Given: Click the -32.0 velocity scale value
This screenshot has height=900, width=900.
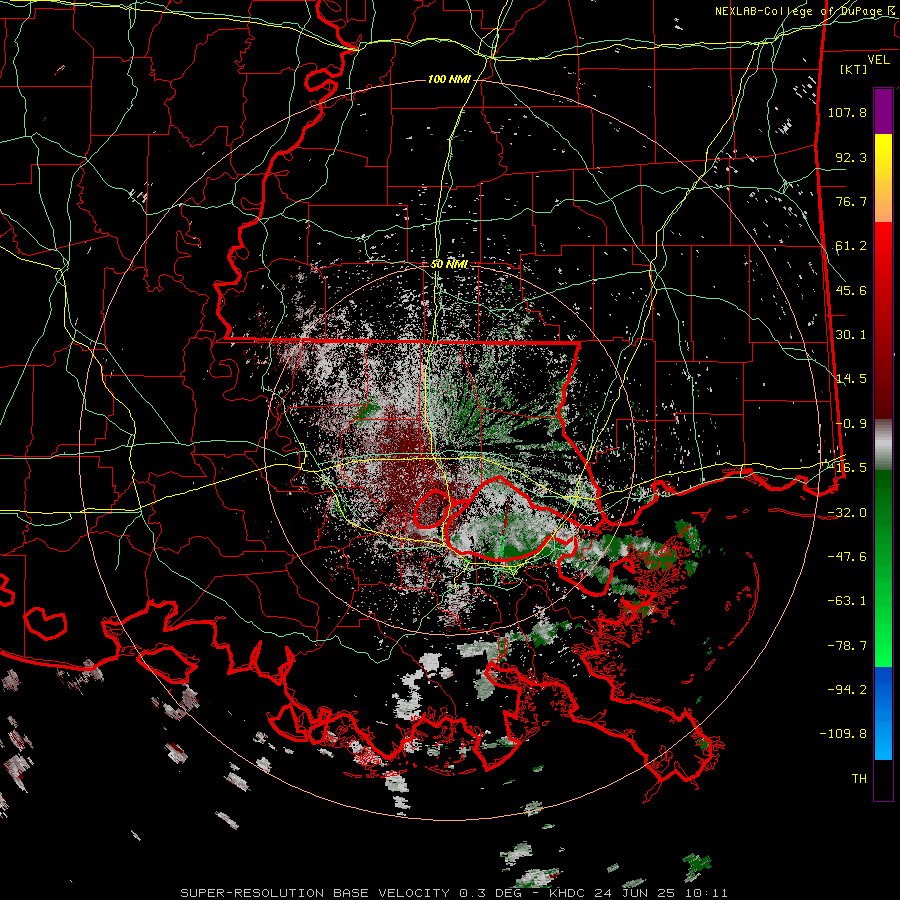Looking at the screenshot, I should [x=847, y=512].
